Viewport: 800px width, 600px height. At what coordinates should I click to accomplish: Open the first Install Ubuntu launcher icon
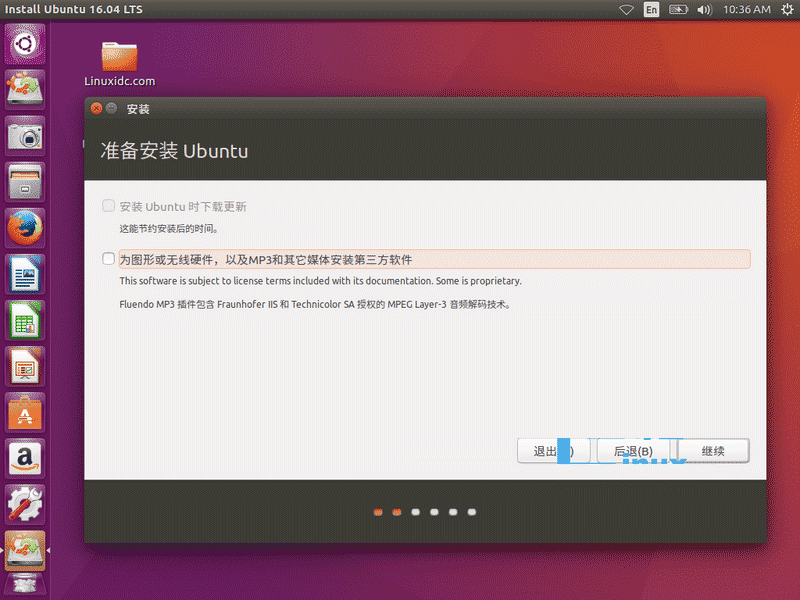25,89
